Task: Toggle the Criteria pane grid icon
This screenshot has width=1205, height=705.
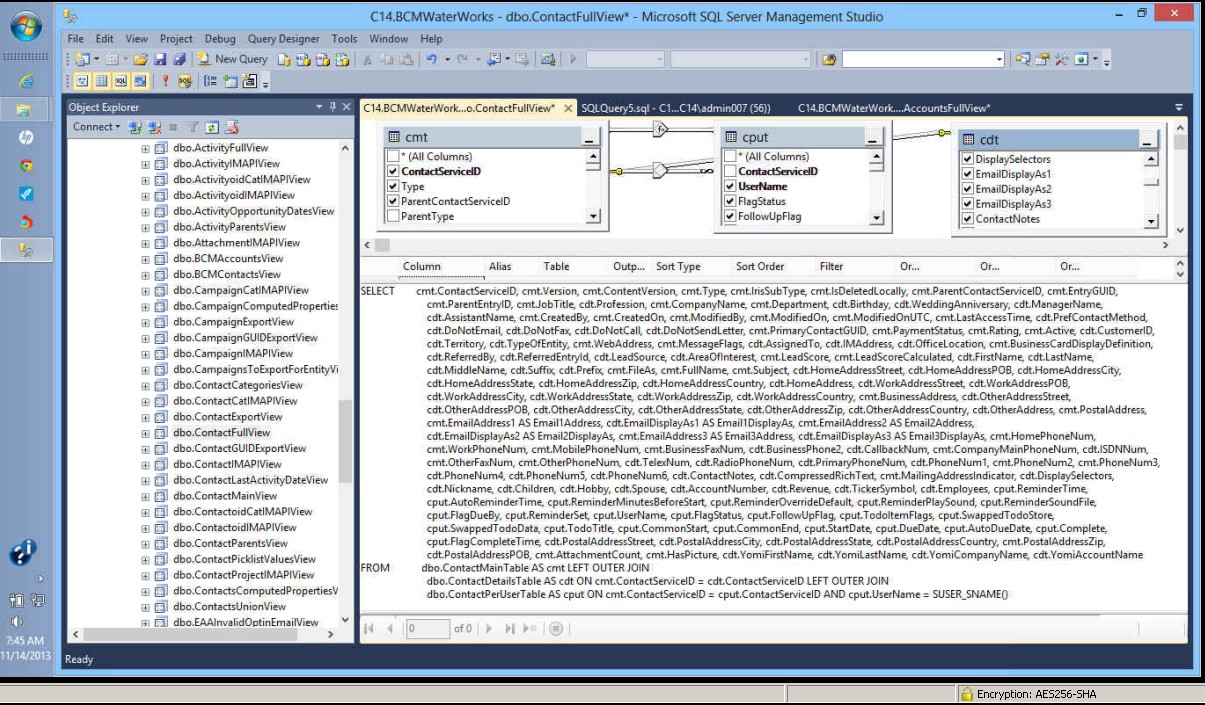Action: pos(101,81)
